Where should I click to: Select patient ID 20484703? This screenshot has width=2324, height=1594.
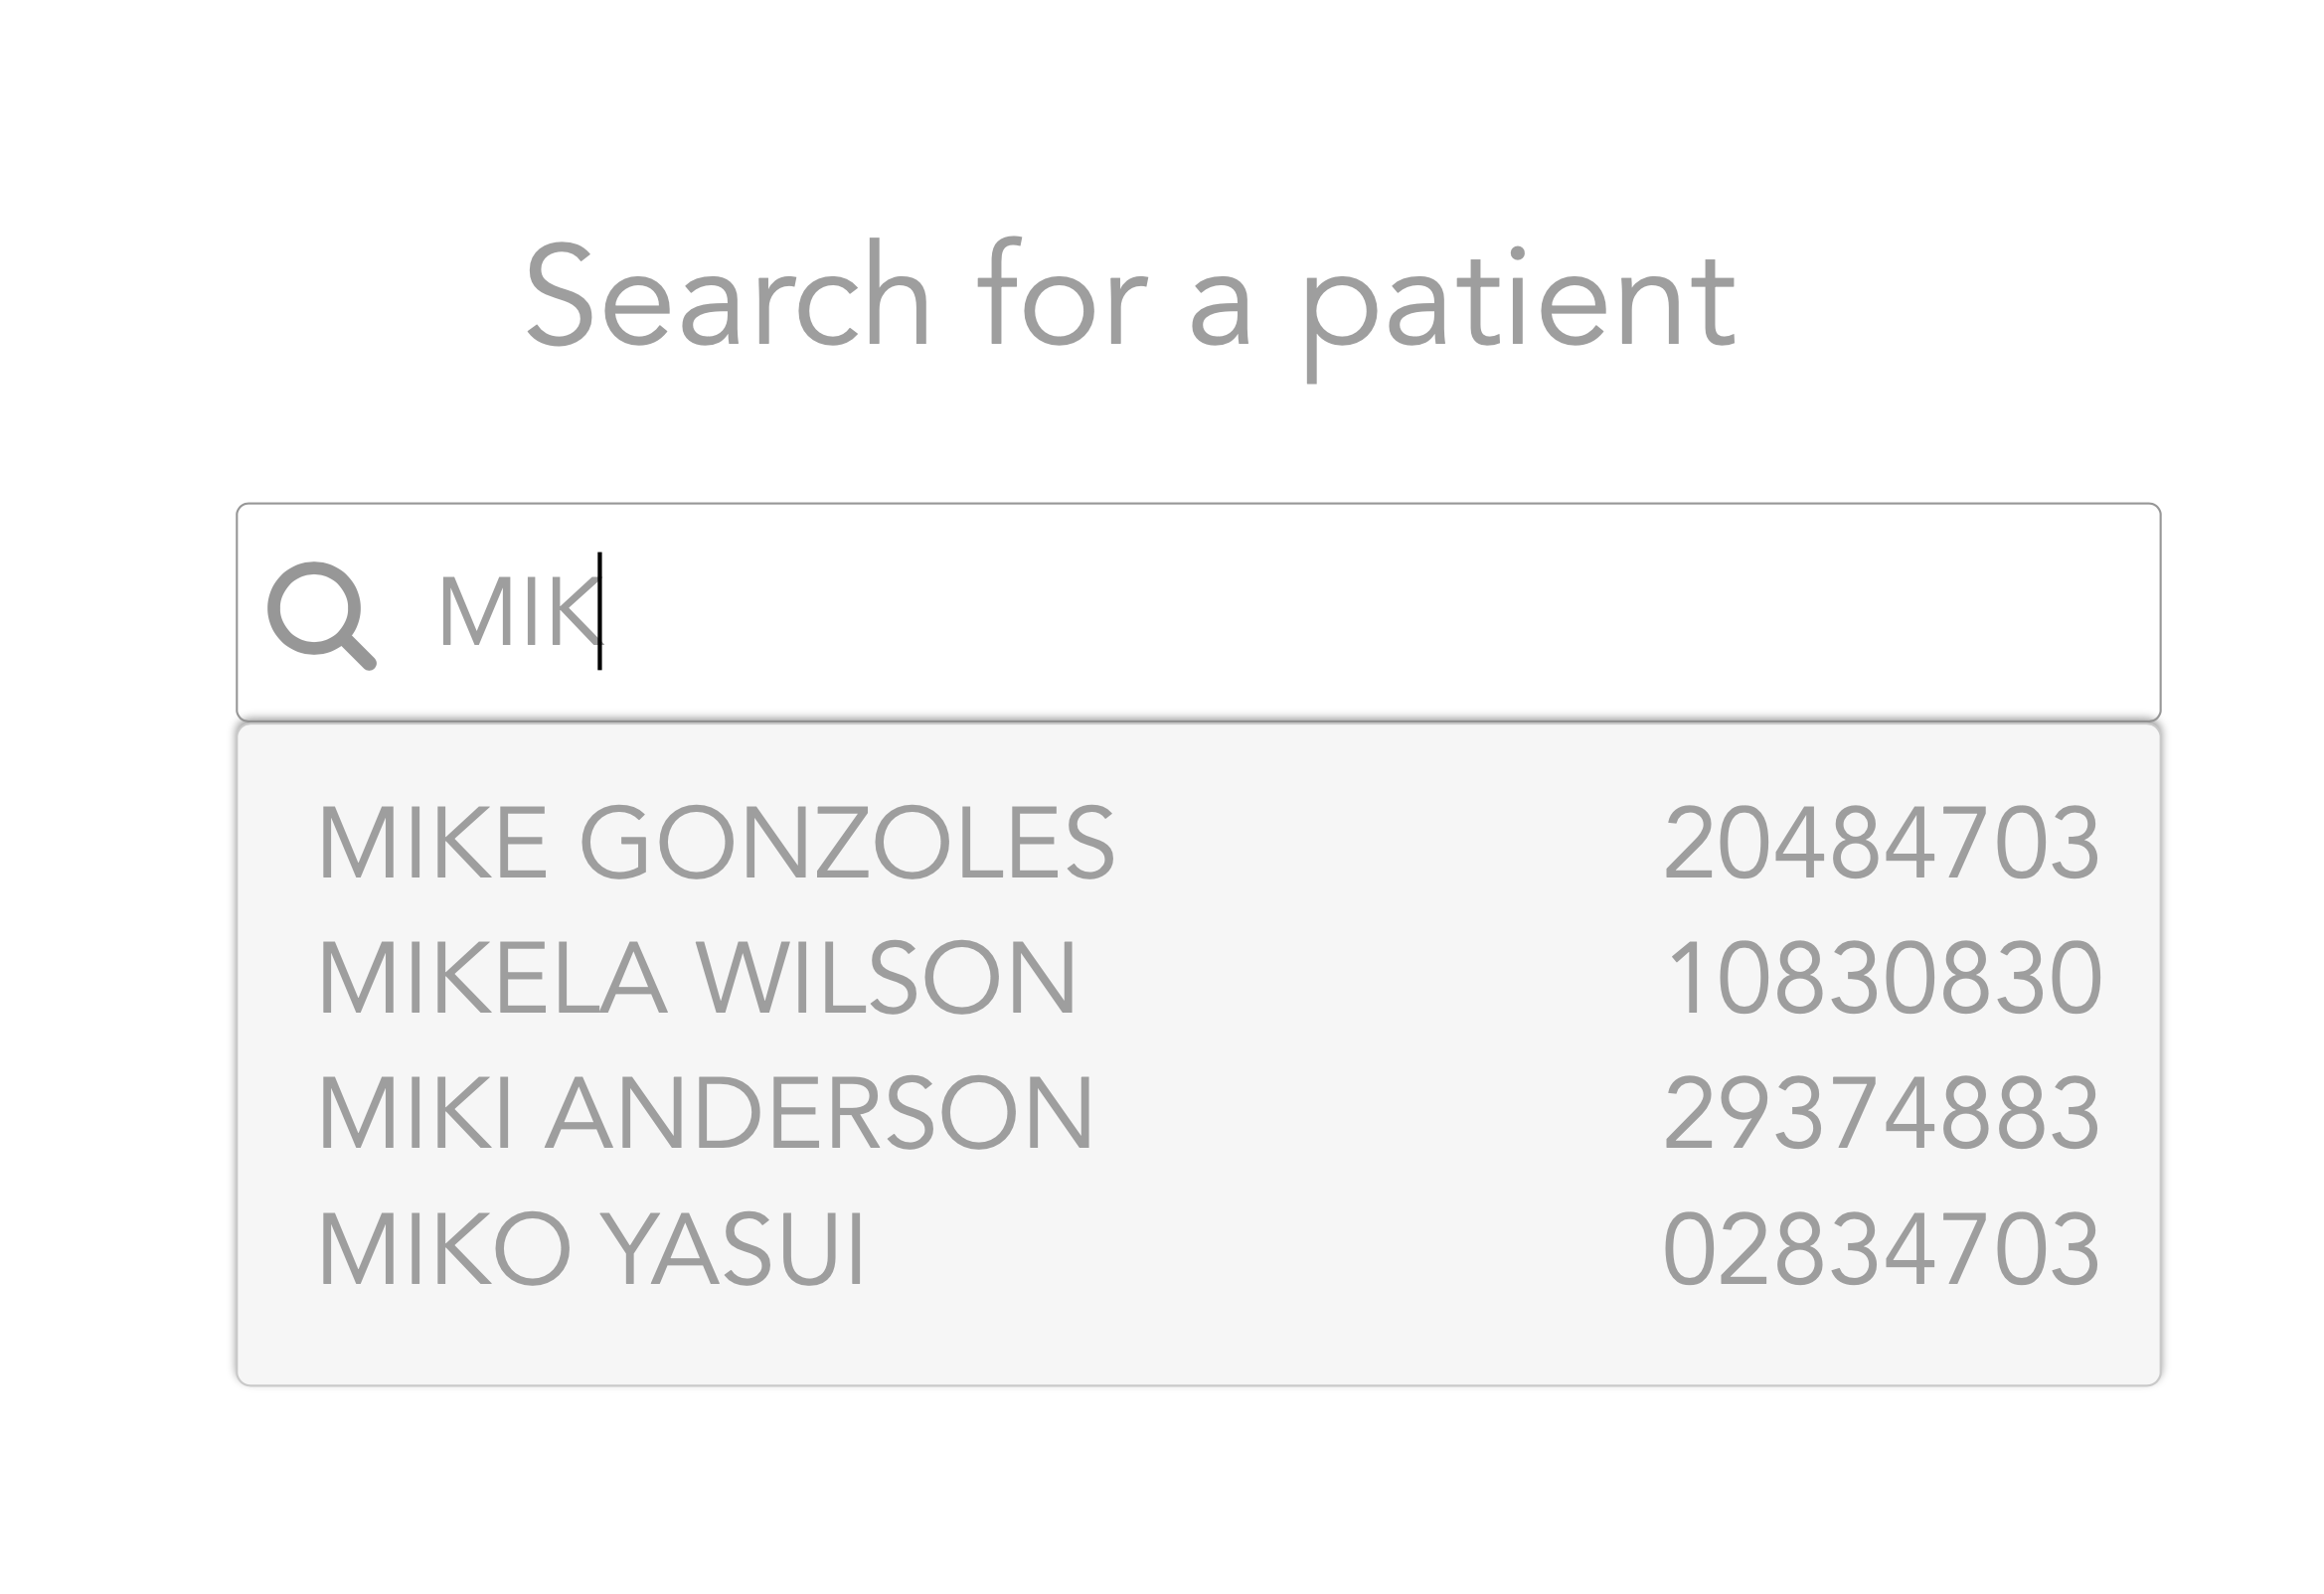[x=1881, y=843]
